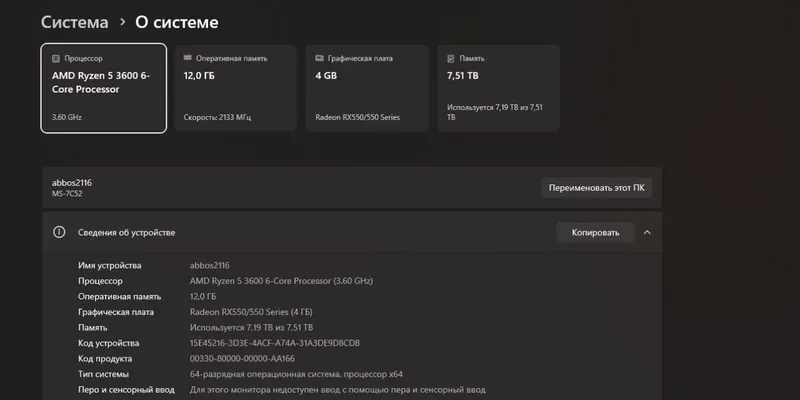Click Переименовать этот ПК button
The height and width of the screenshot is (400, 800).
(x=596, y=188)
